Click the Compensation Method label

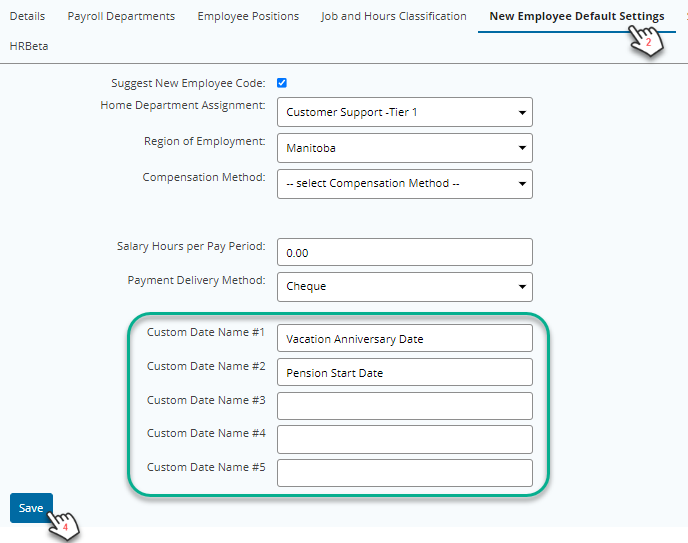[204, 177]
